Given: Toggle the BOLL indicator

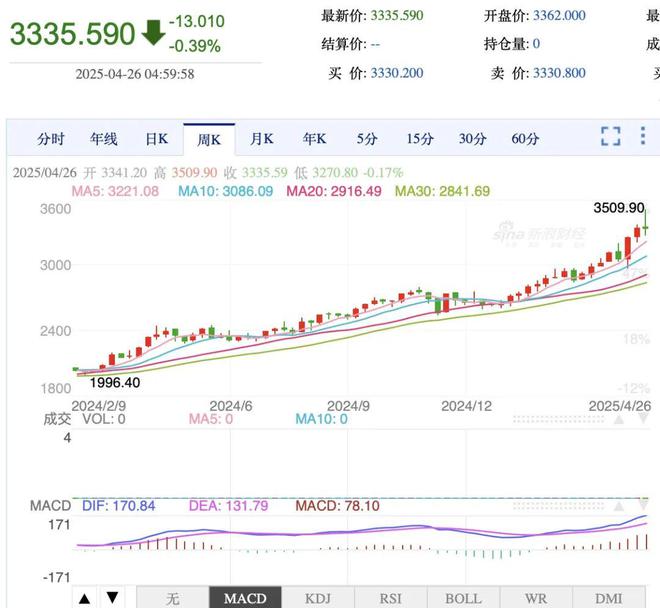Looking at the screenshot, I should pos(463,598).
